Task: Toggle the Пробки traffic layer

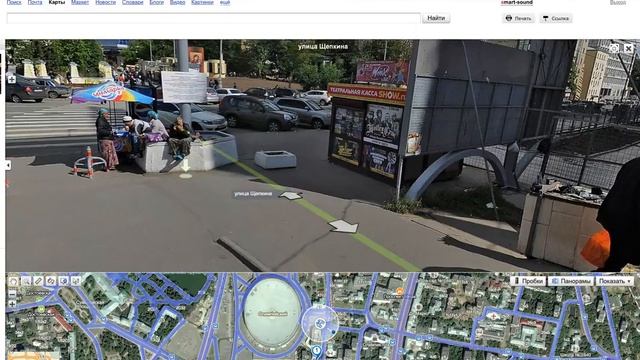Action: (529, 281)
